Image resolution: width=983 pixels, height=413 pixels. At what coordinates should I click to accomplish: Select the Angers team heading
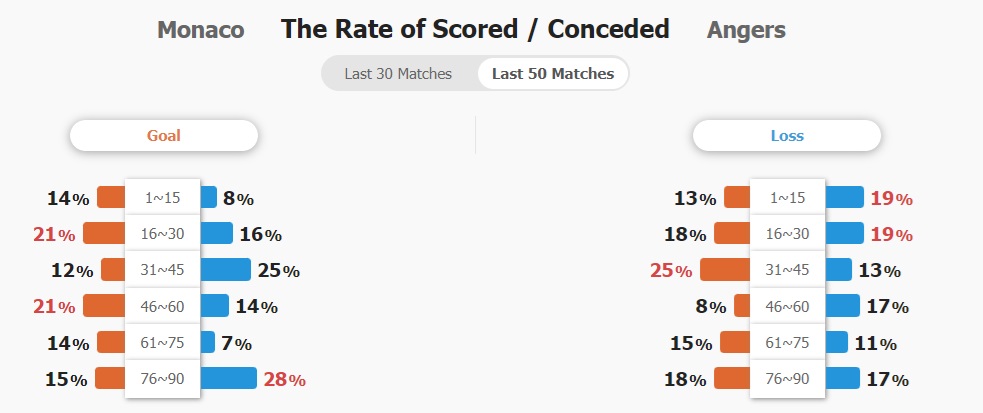point(746,30)
